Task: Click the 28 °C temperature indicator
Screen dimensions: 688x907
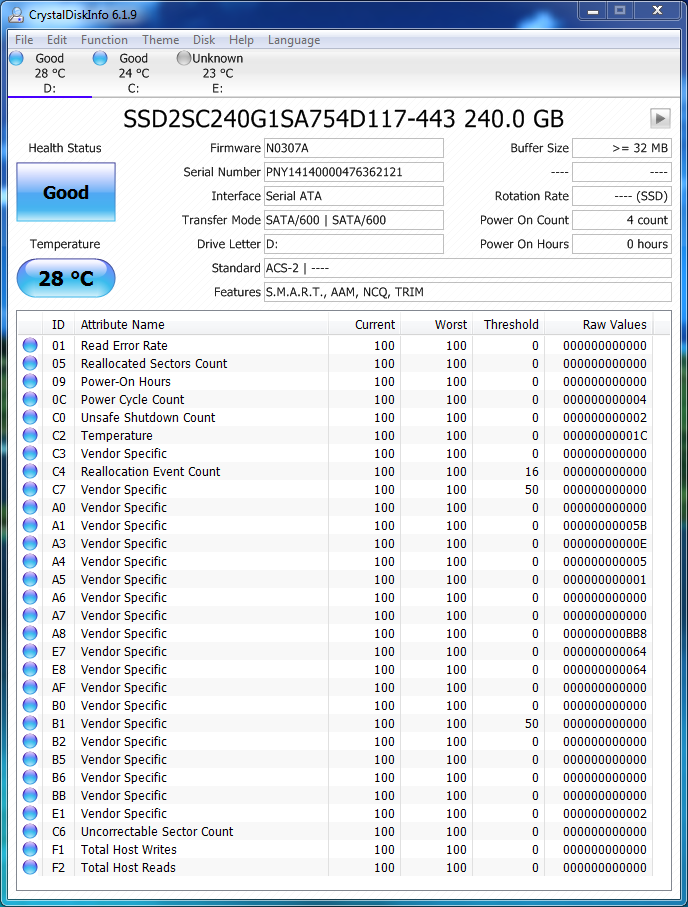Action: coord(66,279)
